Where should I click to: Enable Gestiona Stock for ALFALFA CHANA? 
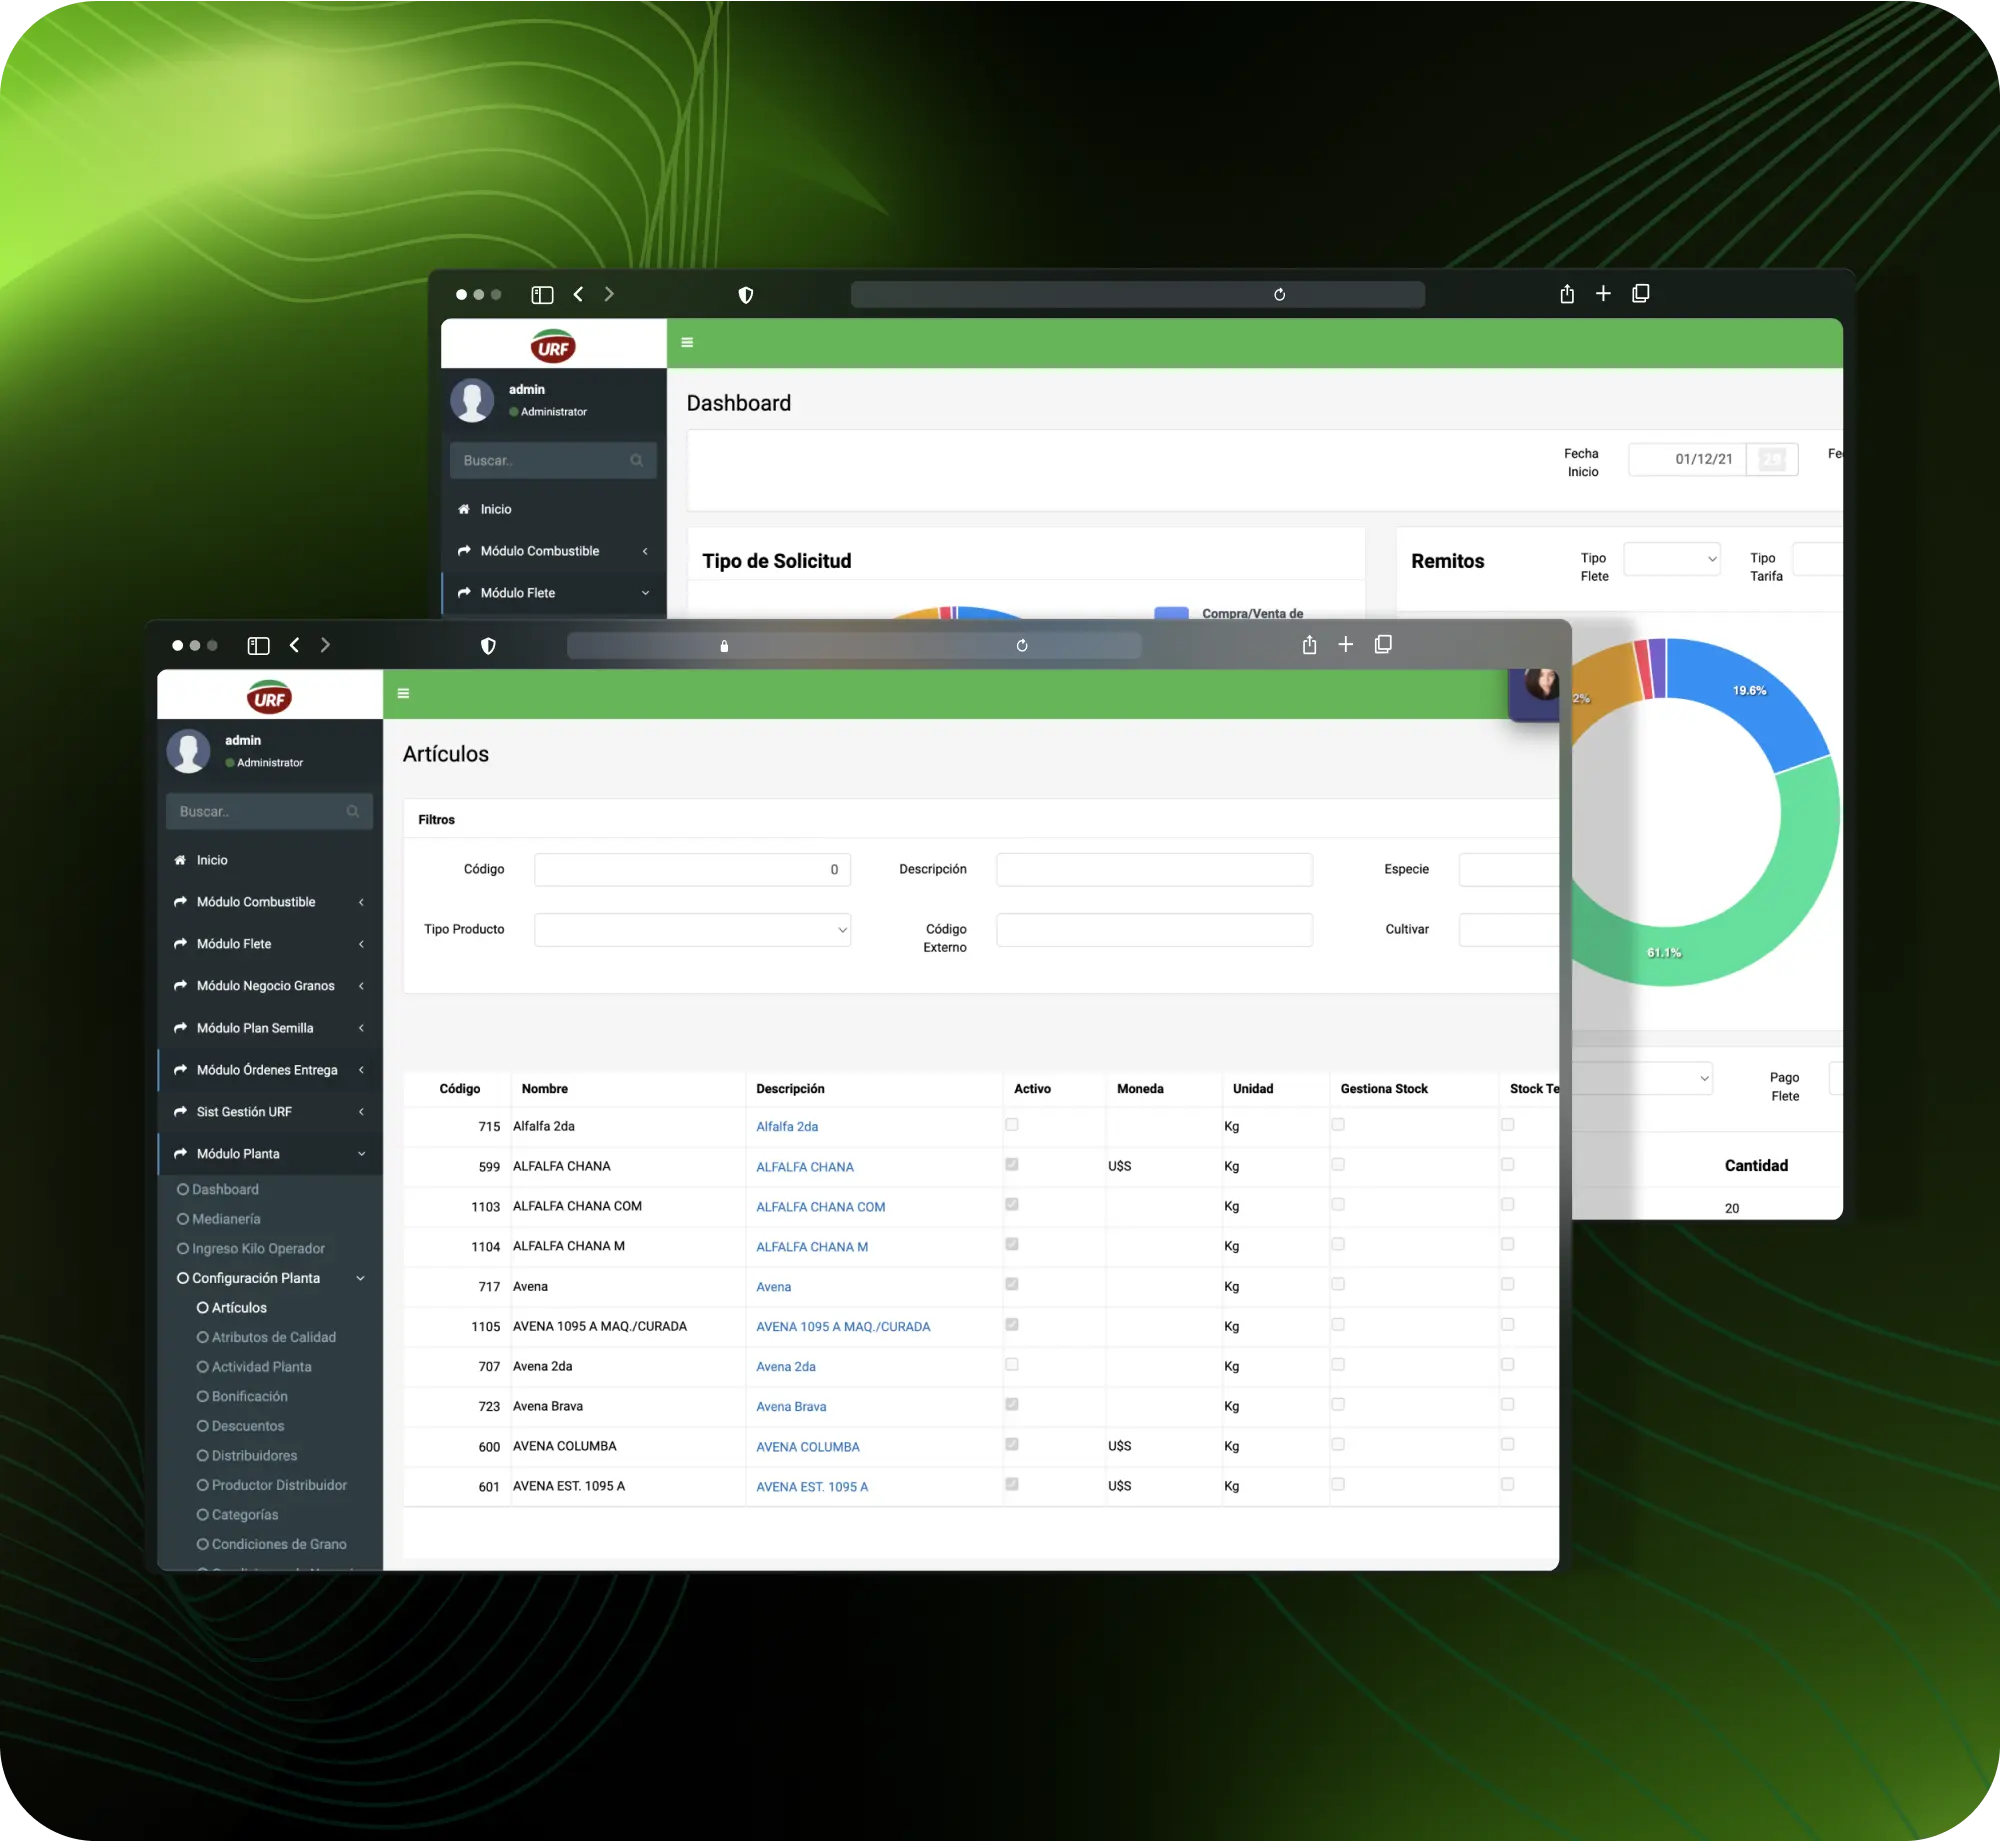click(x=1339, y=1164)
